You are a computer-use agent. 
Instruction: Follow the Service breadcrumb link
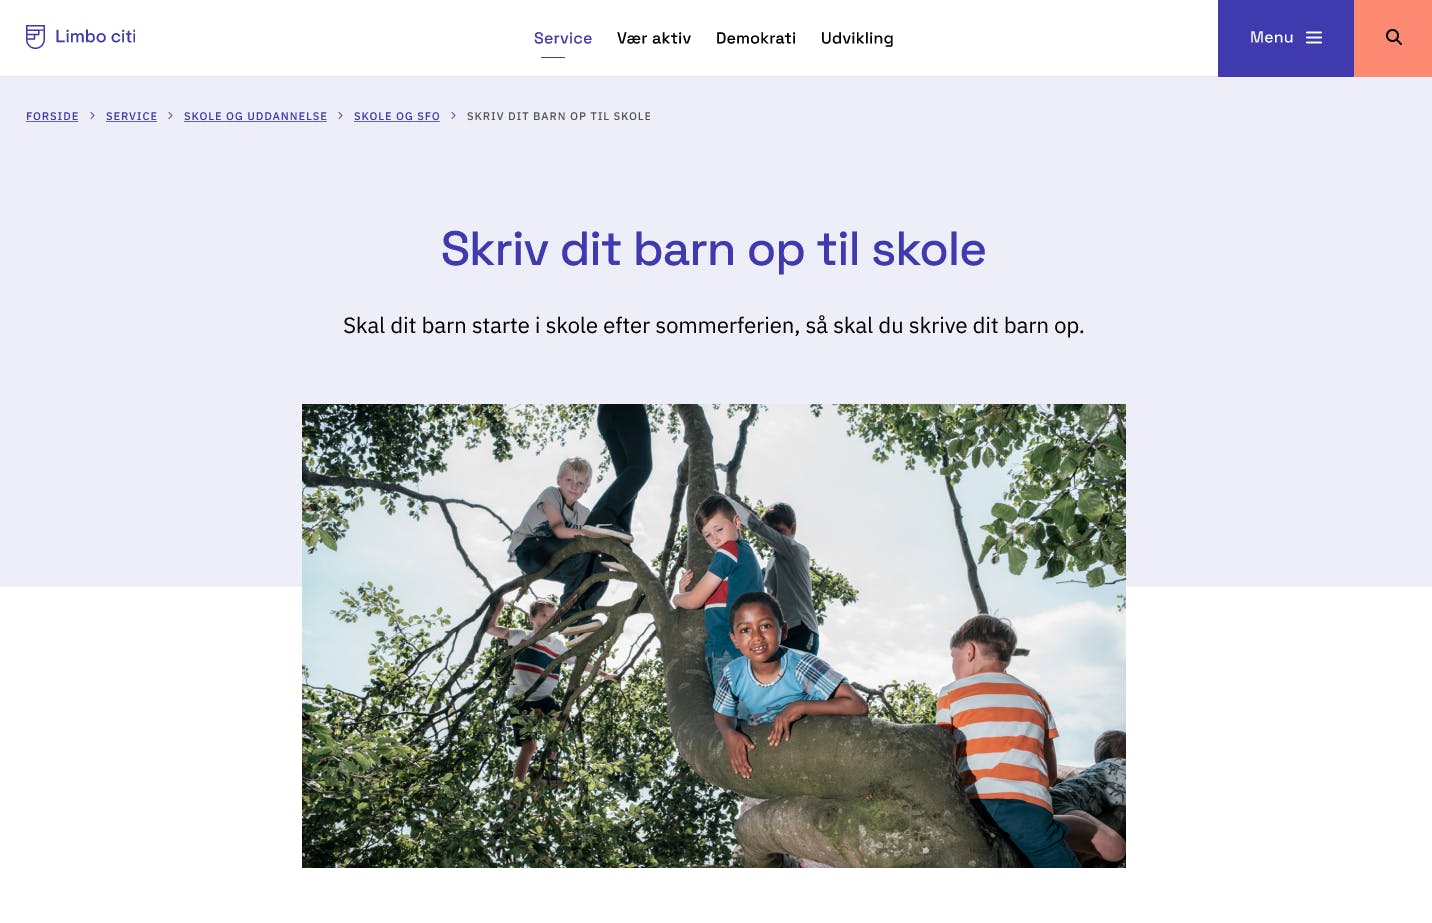131,116
